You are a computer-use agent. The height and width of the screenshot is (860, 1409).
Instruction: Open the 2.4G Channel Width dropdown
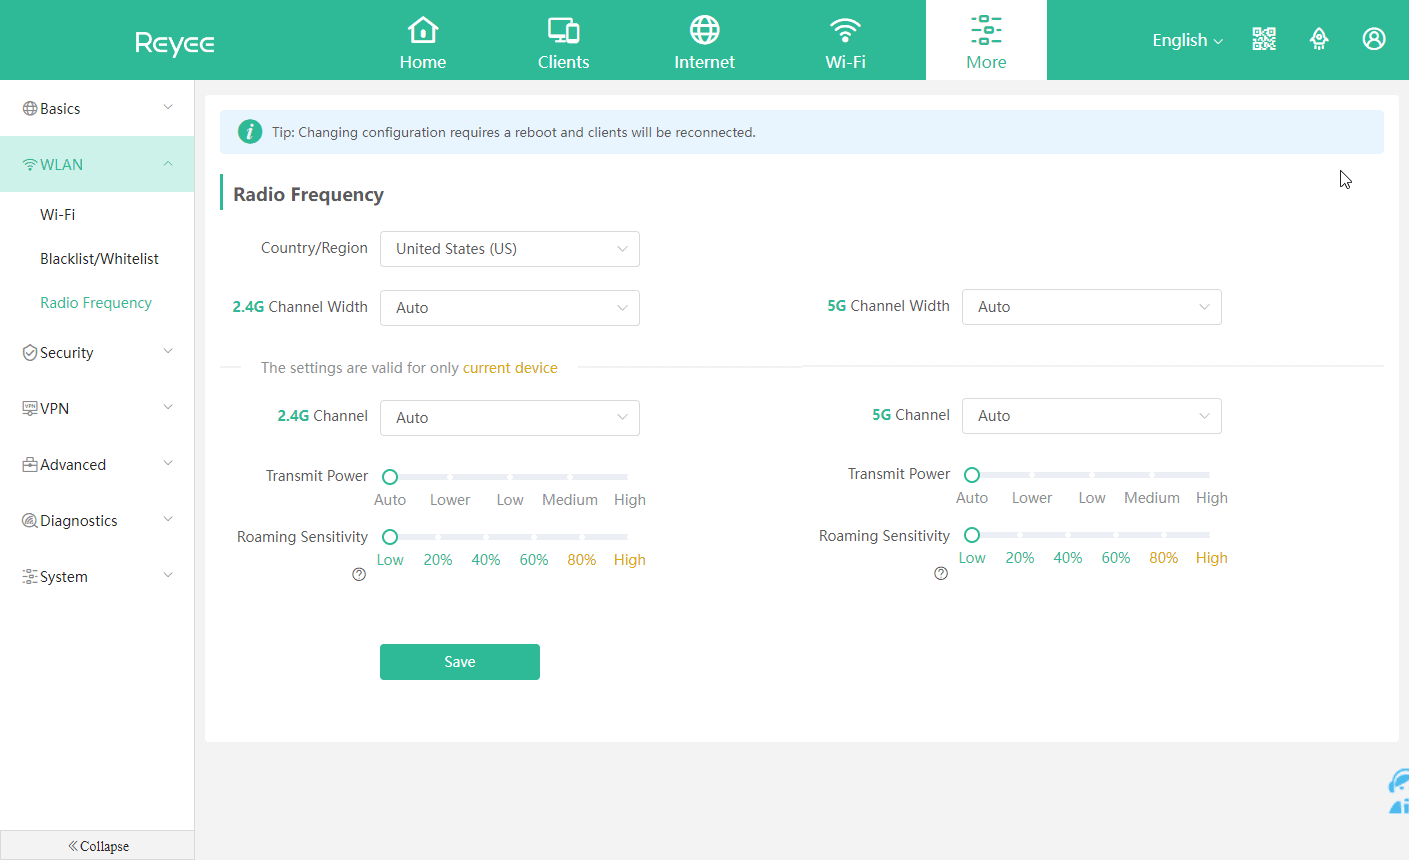[x=509, y=308]
